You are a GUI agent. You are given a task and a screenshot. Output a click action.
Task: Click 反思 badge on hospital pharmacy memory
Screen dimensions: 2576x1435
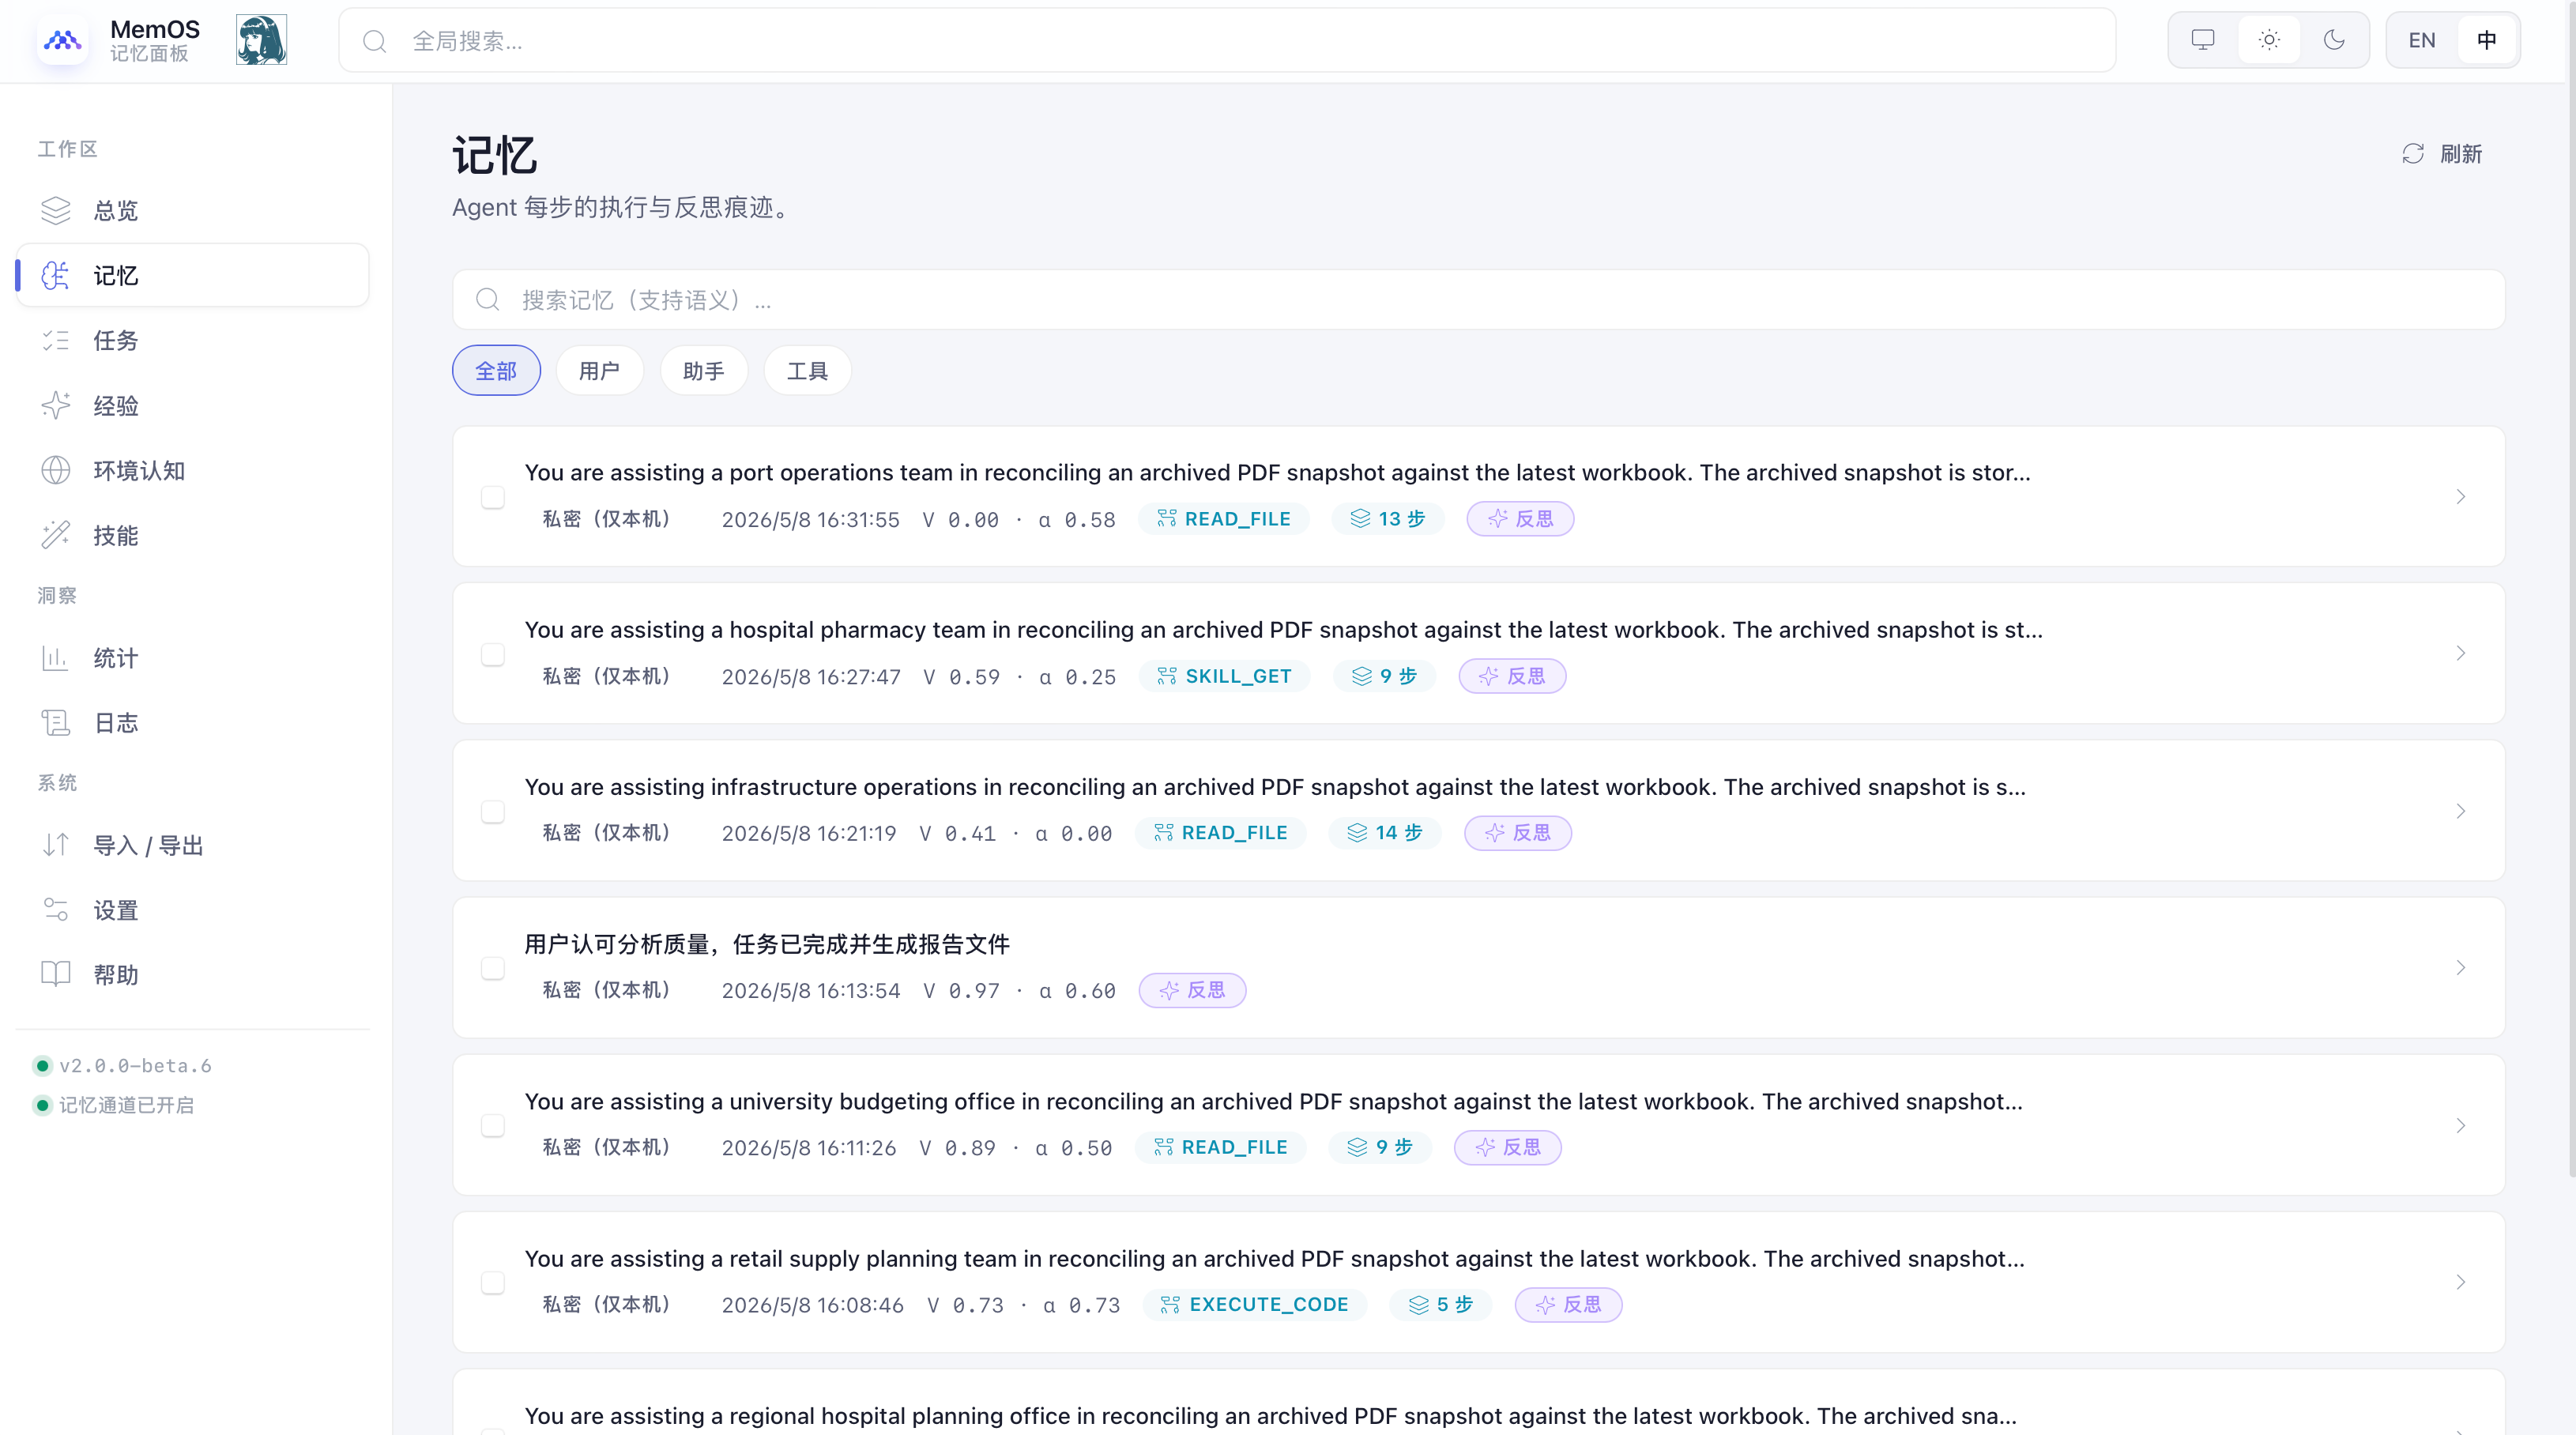(x=1512, y=676)
